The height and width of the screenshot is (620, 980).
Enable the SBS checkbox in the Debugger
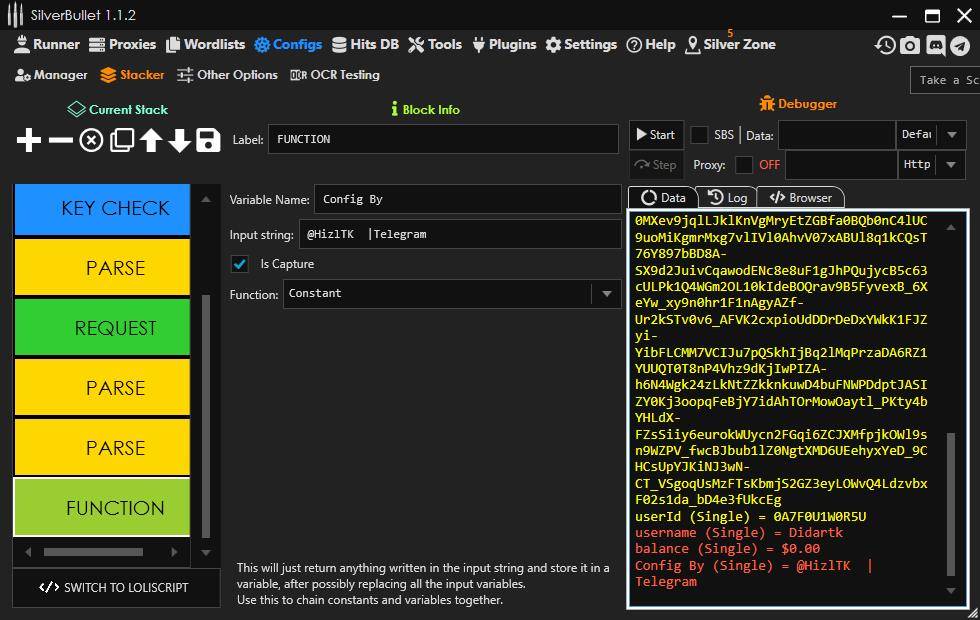(x=700, y=135)
